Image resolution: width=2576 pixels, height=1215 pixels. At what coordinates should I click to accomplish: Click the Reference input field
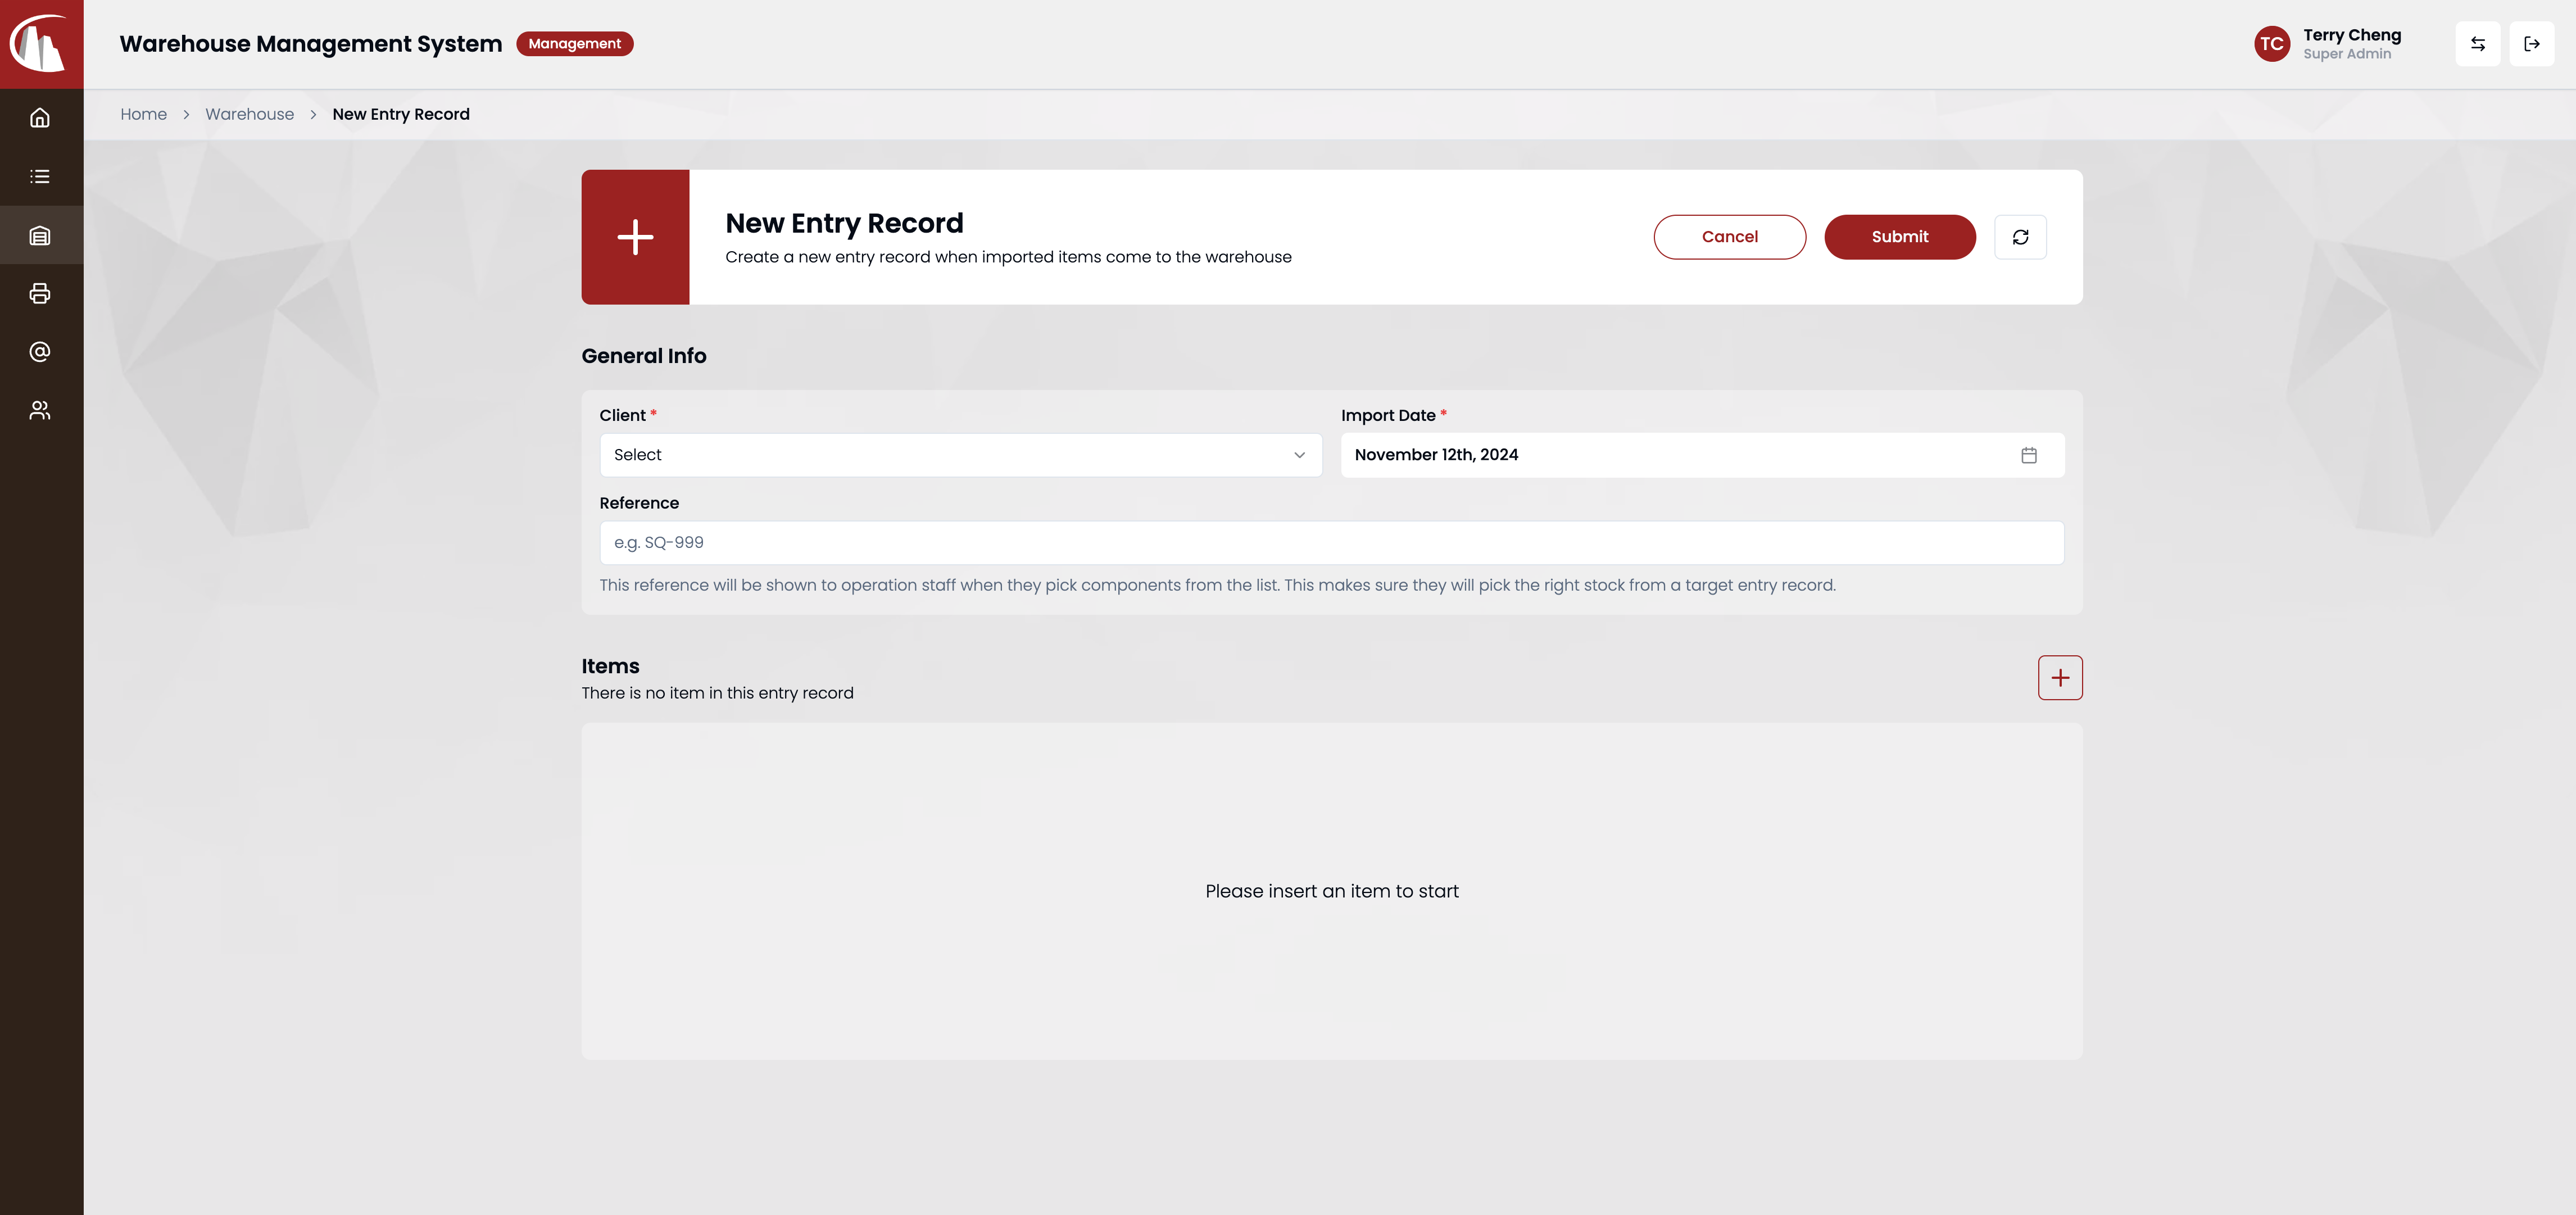point(1331,543)
